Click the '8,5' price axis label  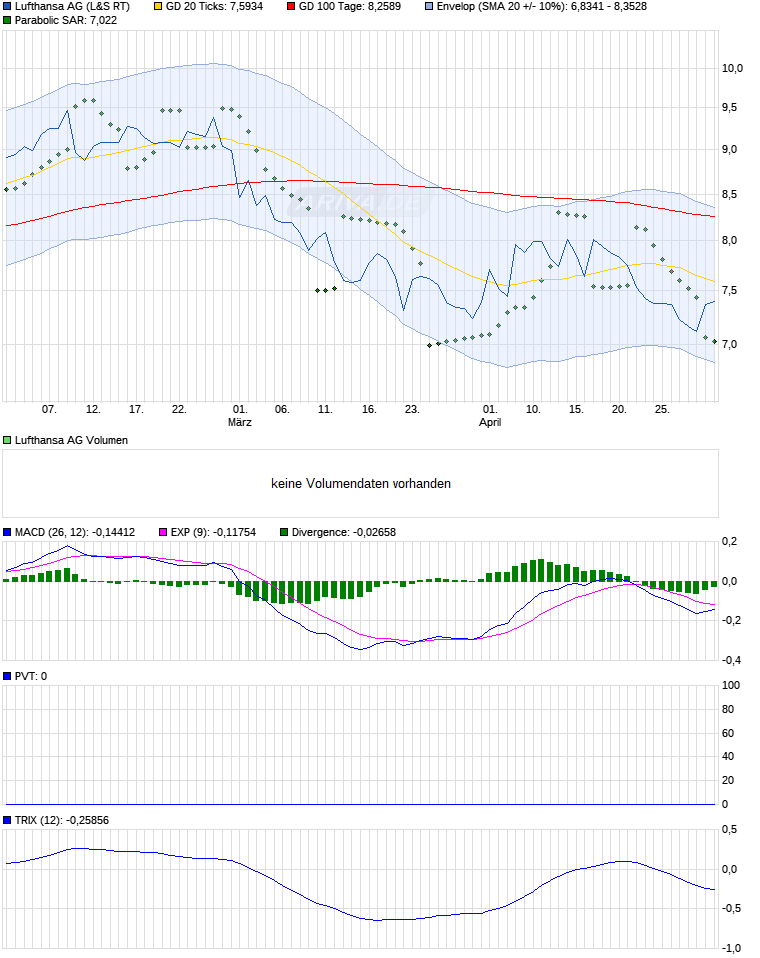729,195
